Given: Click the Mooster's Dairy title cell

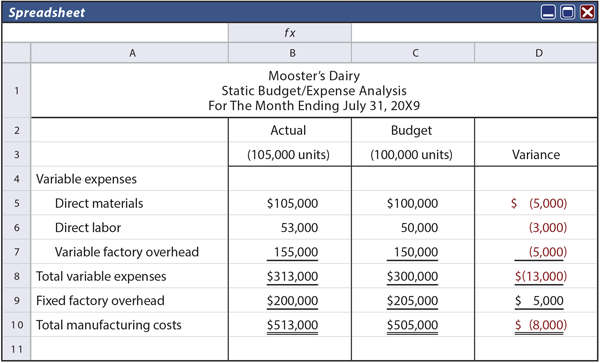Looking at the screenshot, I should (314, 90).
